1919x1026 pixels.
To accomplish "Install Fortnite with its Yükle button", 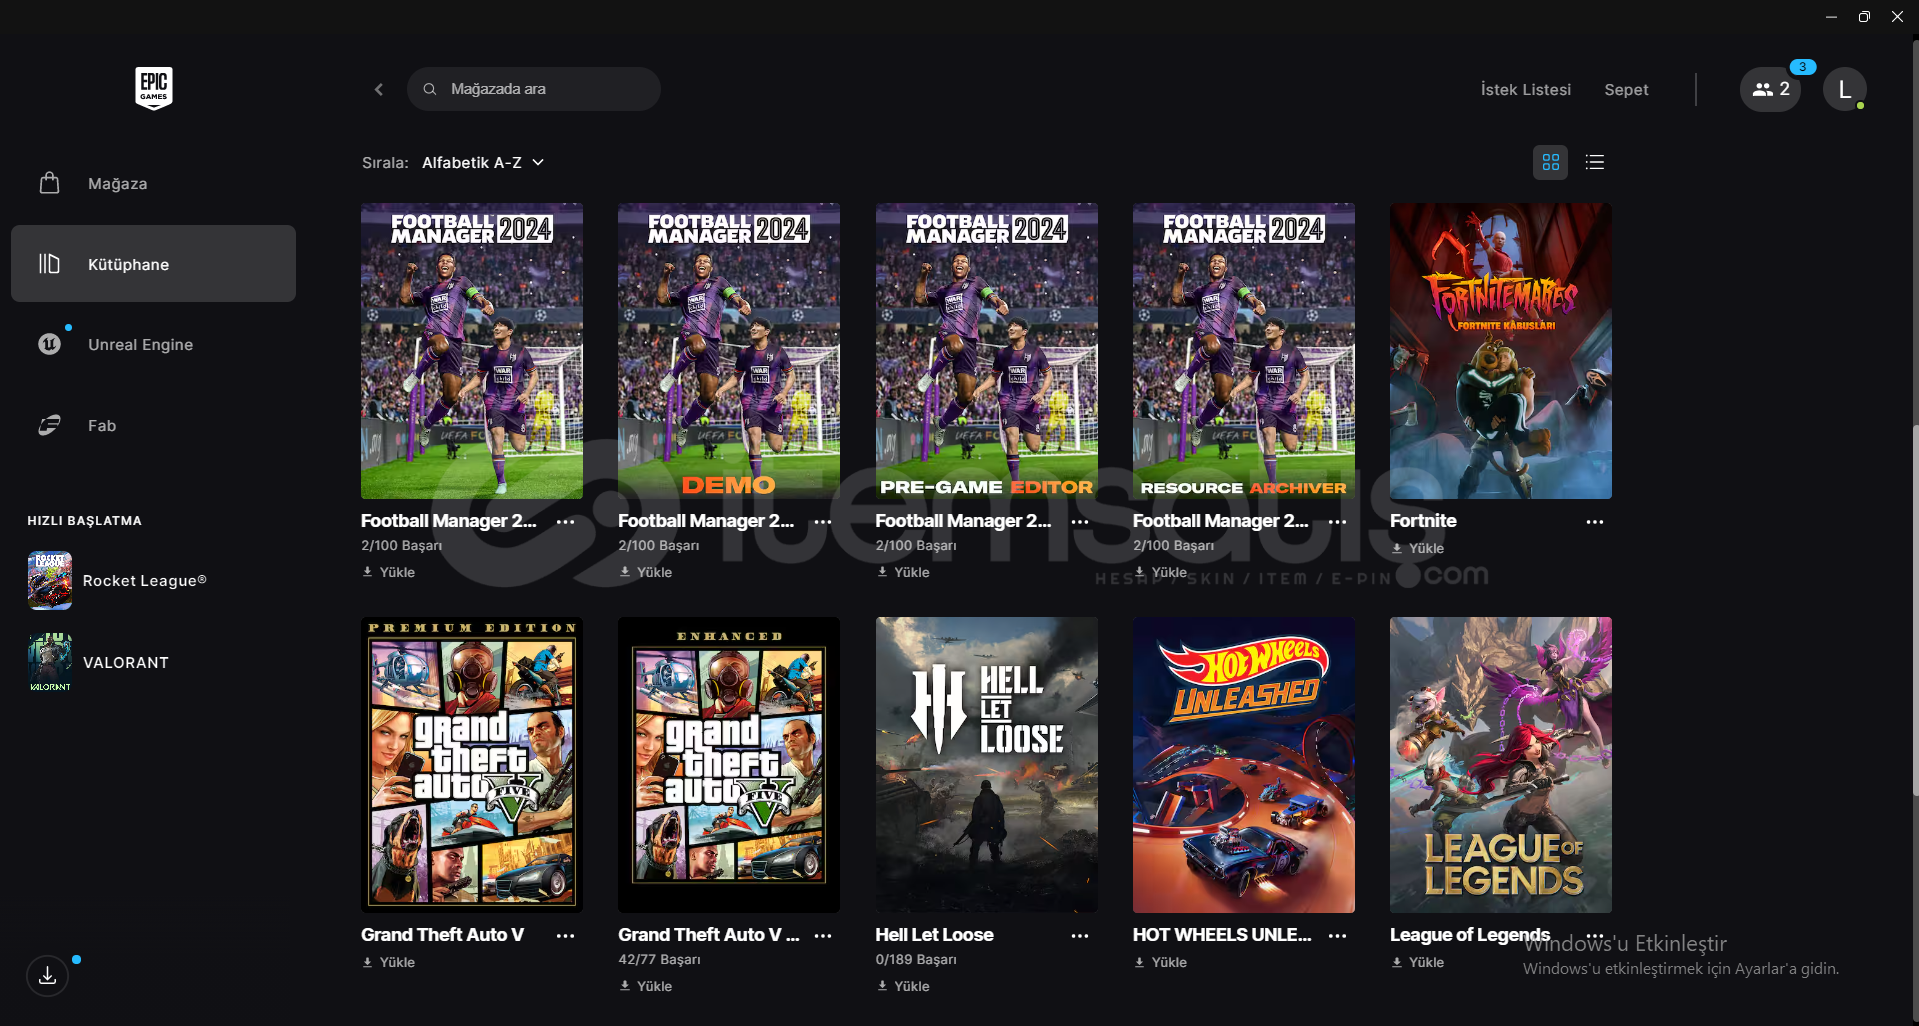I will click(1418, 549).
